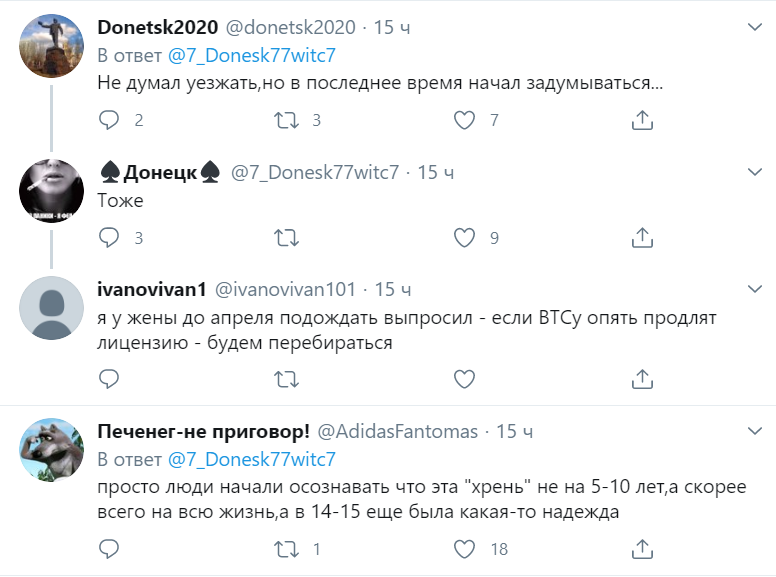Open @7_Donesk77witc7 link in Печенег's reply
Screen dimensions: 776x577
(x=251, y=459)
